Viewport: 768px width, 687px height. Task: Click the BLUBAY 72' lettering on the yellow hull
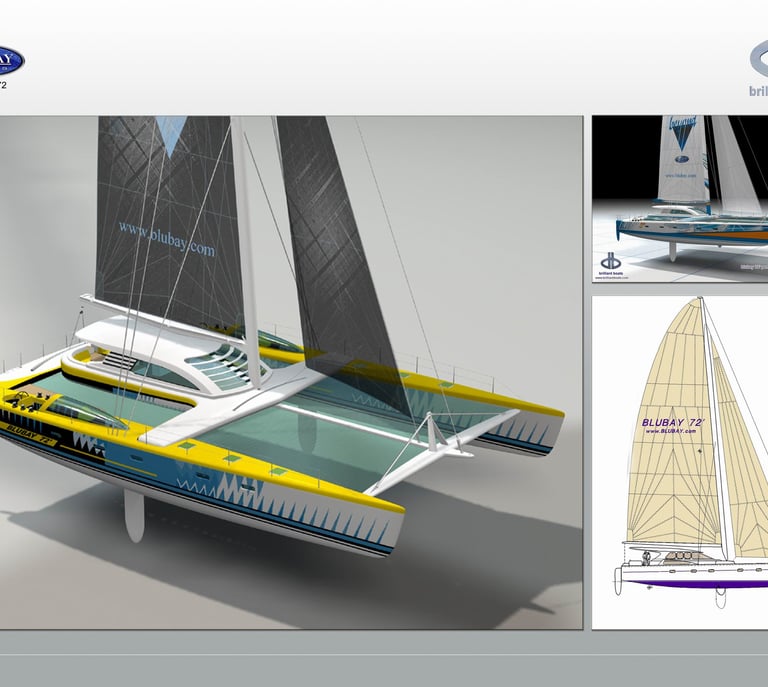click(x=29, y=434)
